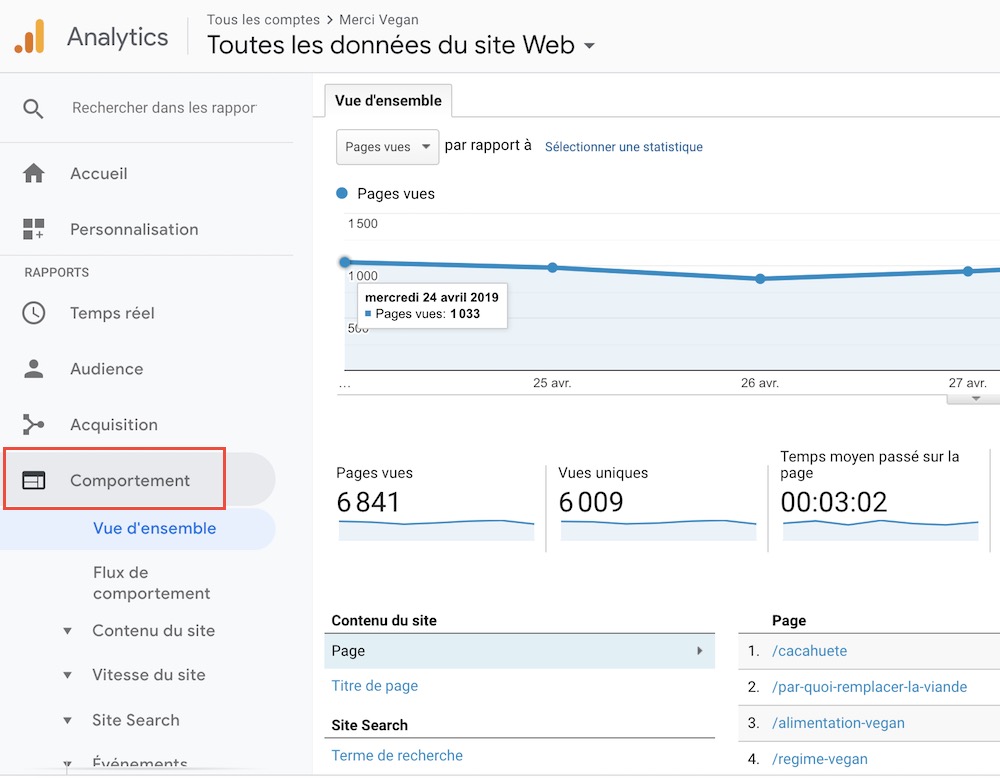Click the Comportement report icon
Viewport: 1000px width, 778px height.
pos(33,479)
